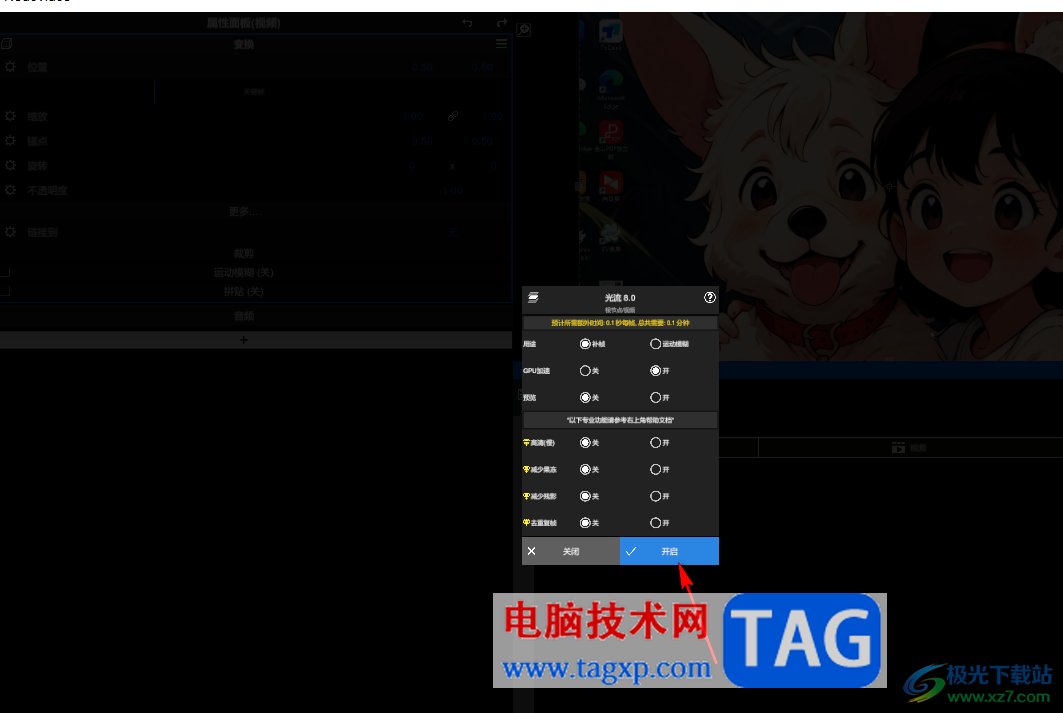
Task: Open the 裁剪 section
Action: (243, 253)
